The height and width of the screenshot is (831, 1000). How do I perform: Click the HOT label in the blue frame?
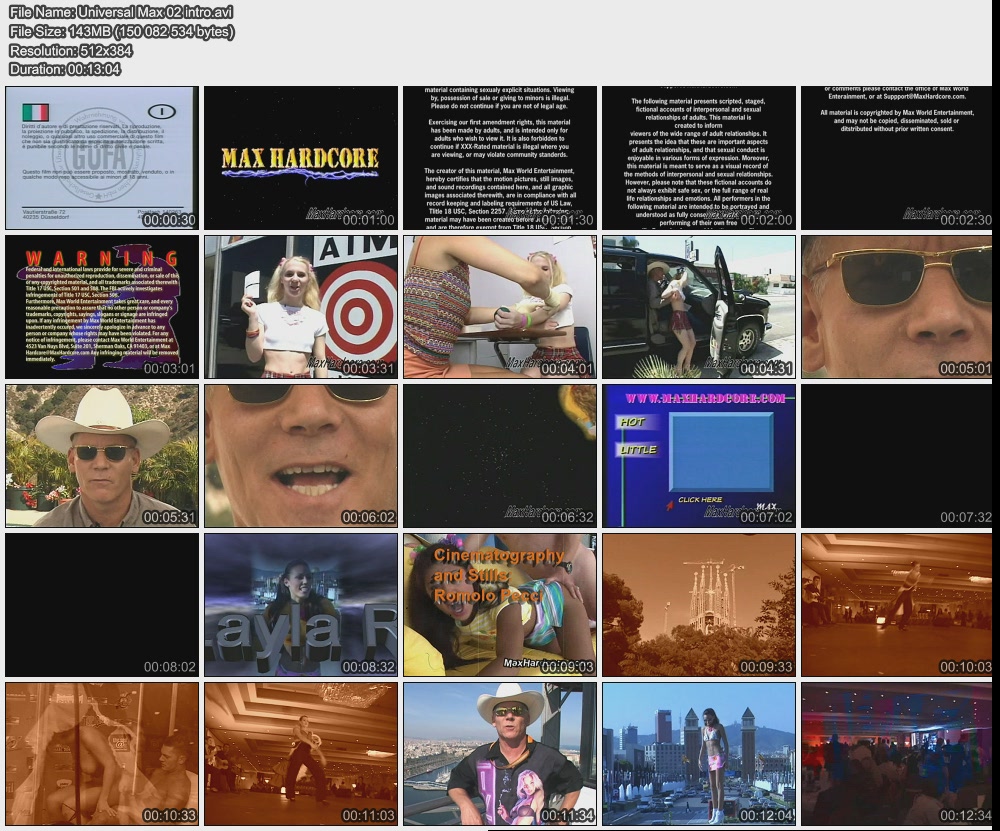click(633, 422)
